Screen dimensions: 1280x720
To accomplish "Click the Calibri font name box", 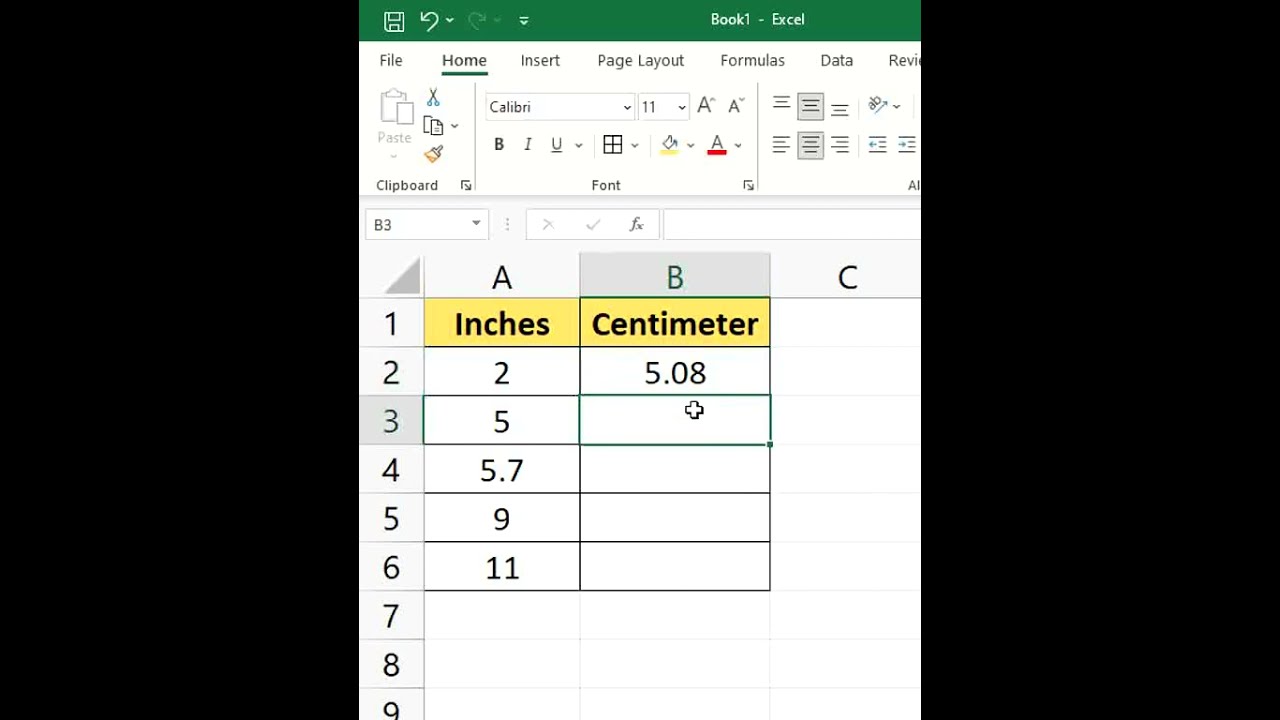I will [x=553, y=107].
